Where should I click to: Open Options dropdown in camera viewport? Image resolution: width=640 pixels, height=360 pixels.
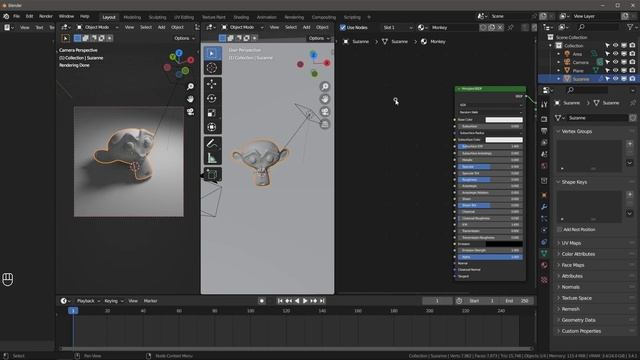184,38
